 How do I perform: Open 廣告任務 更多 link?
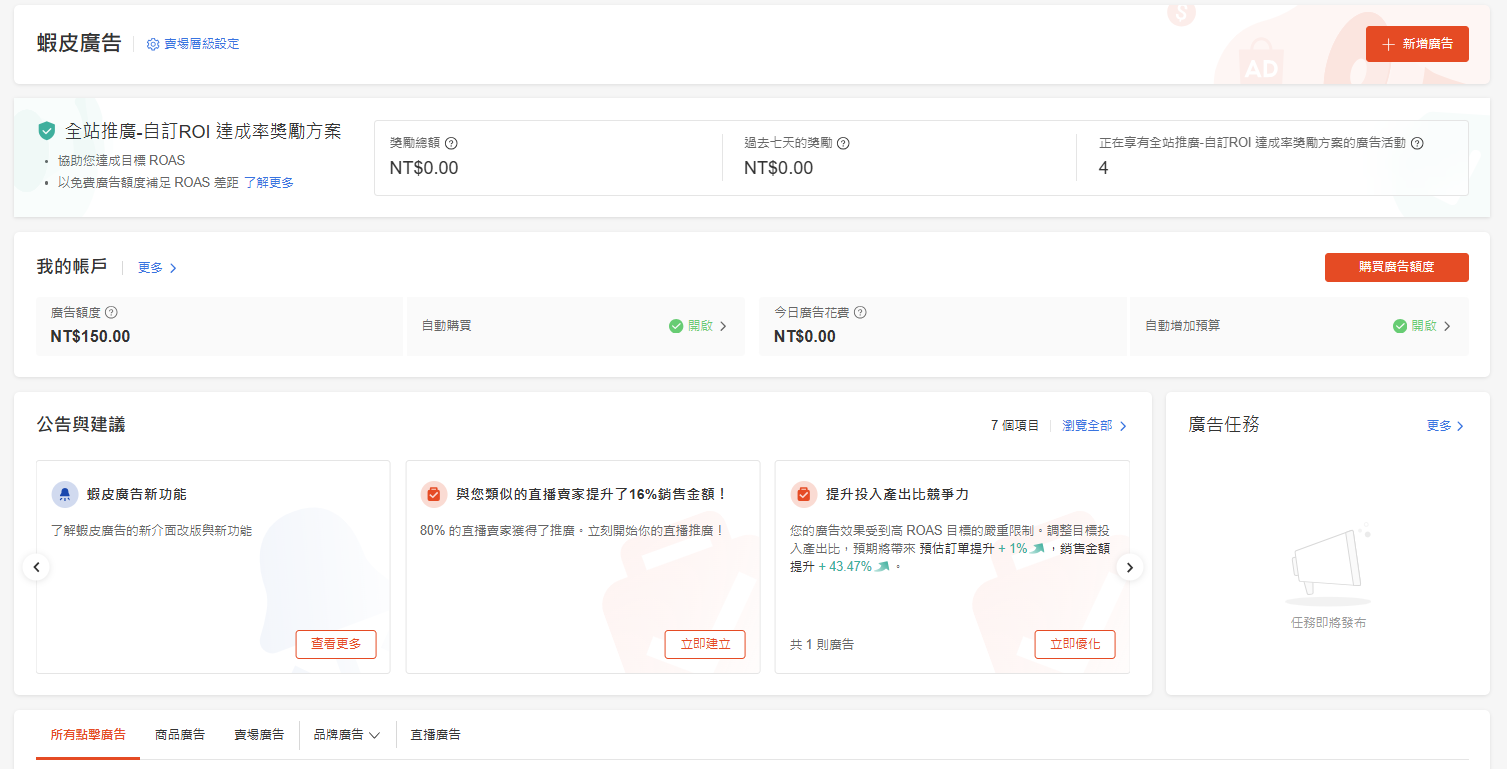tap(1446, 426)
